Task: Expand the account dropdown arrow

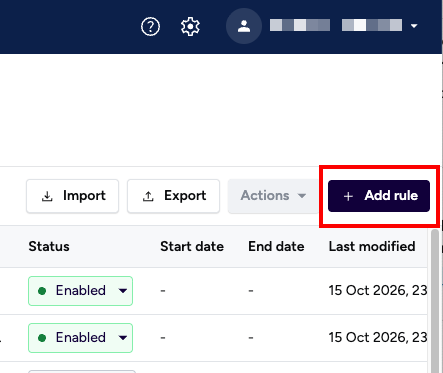Action: (414, 26)
